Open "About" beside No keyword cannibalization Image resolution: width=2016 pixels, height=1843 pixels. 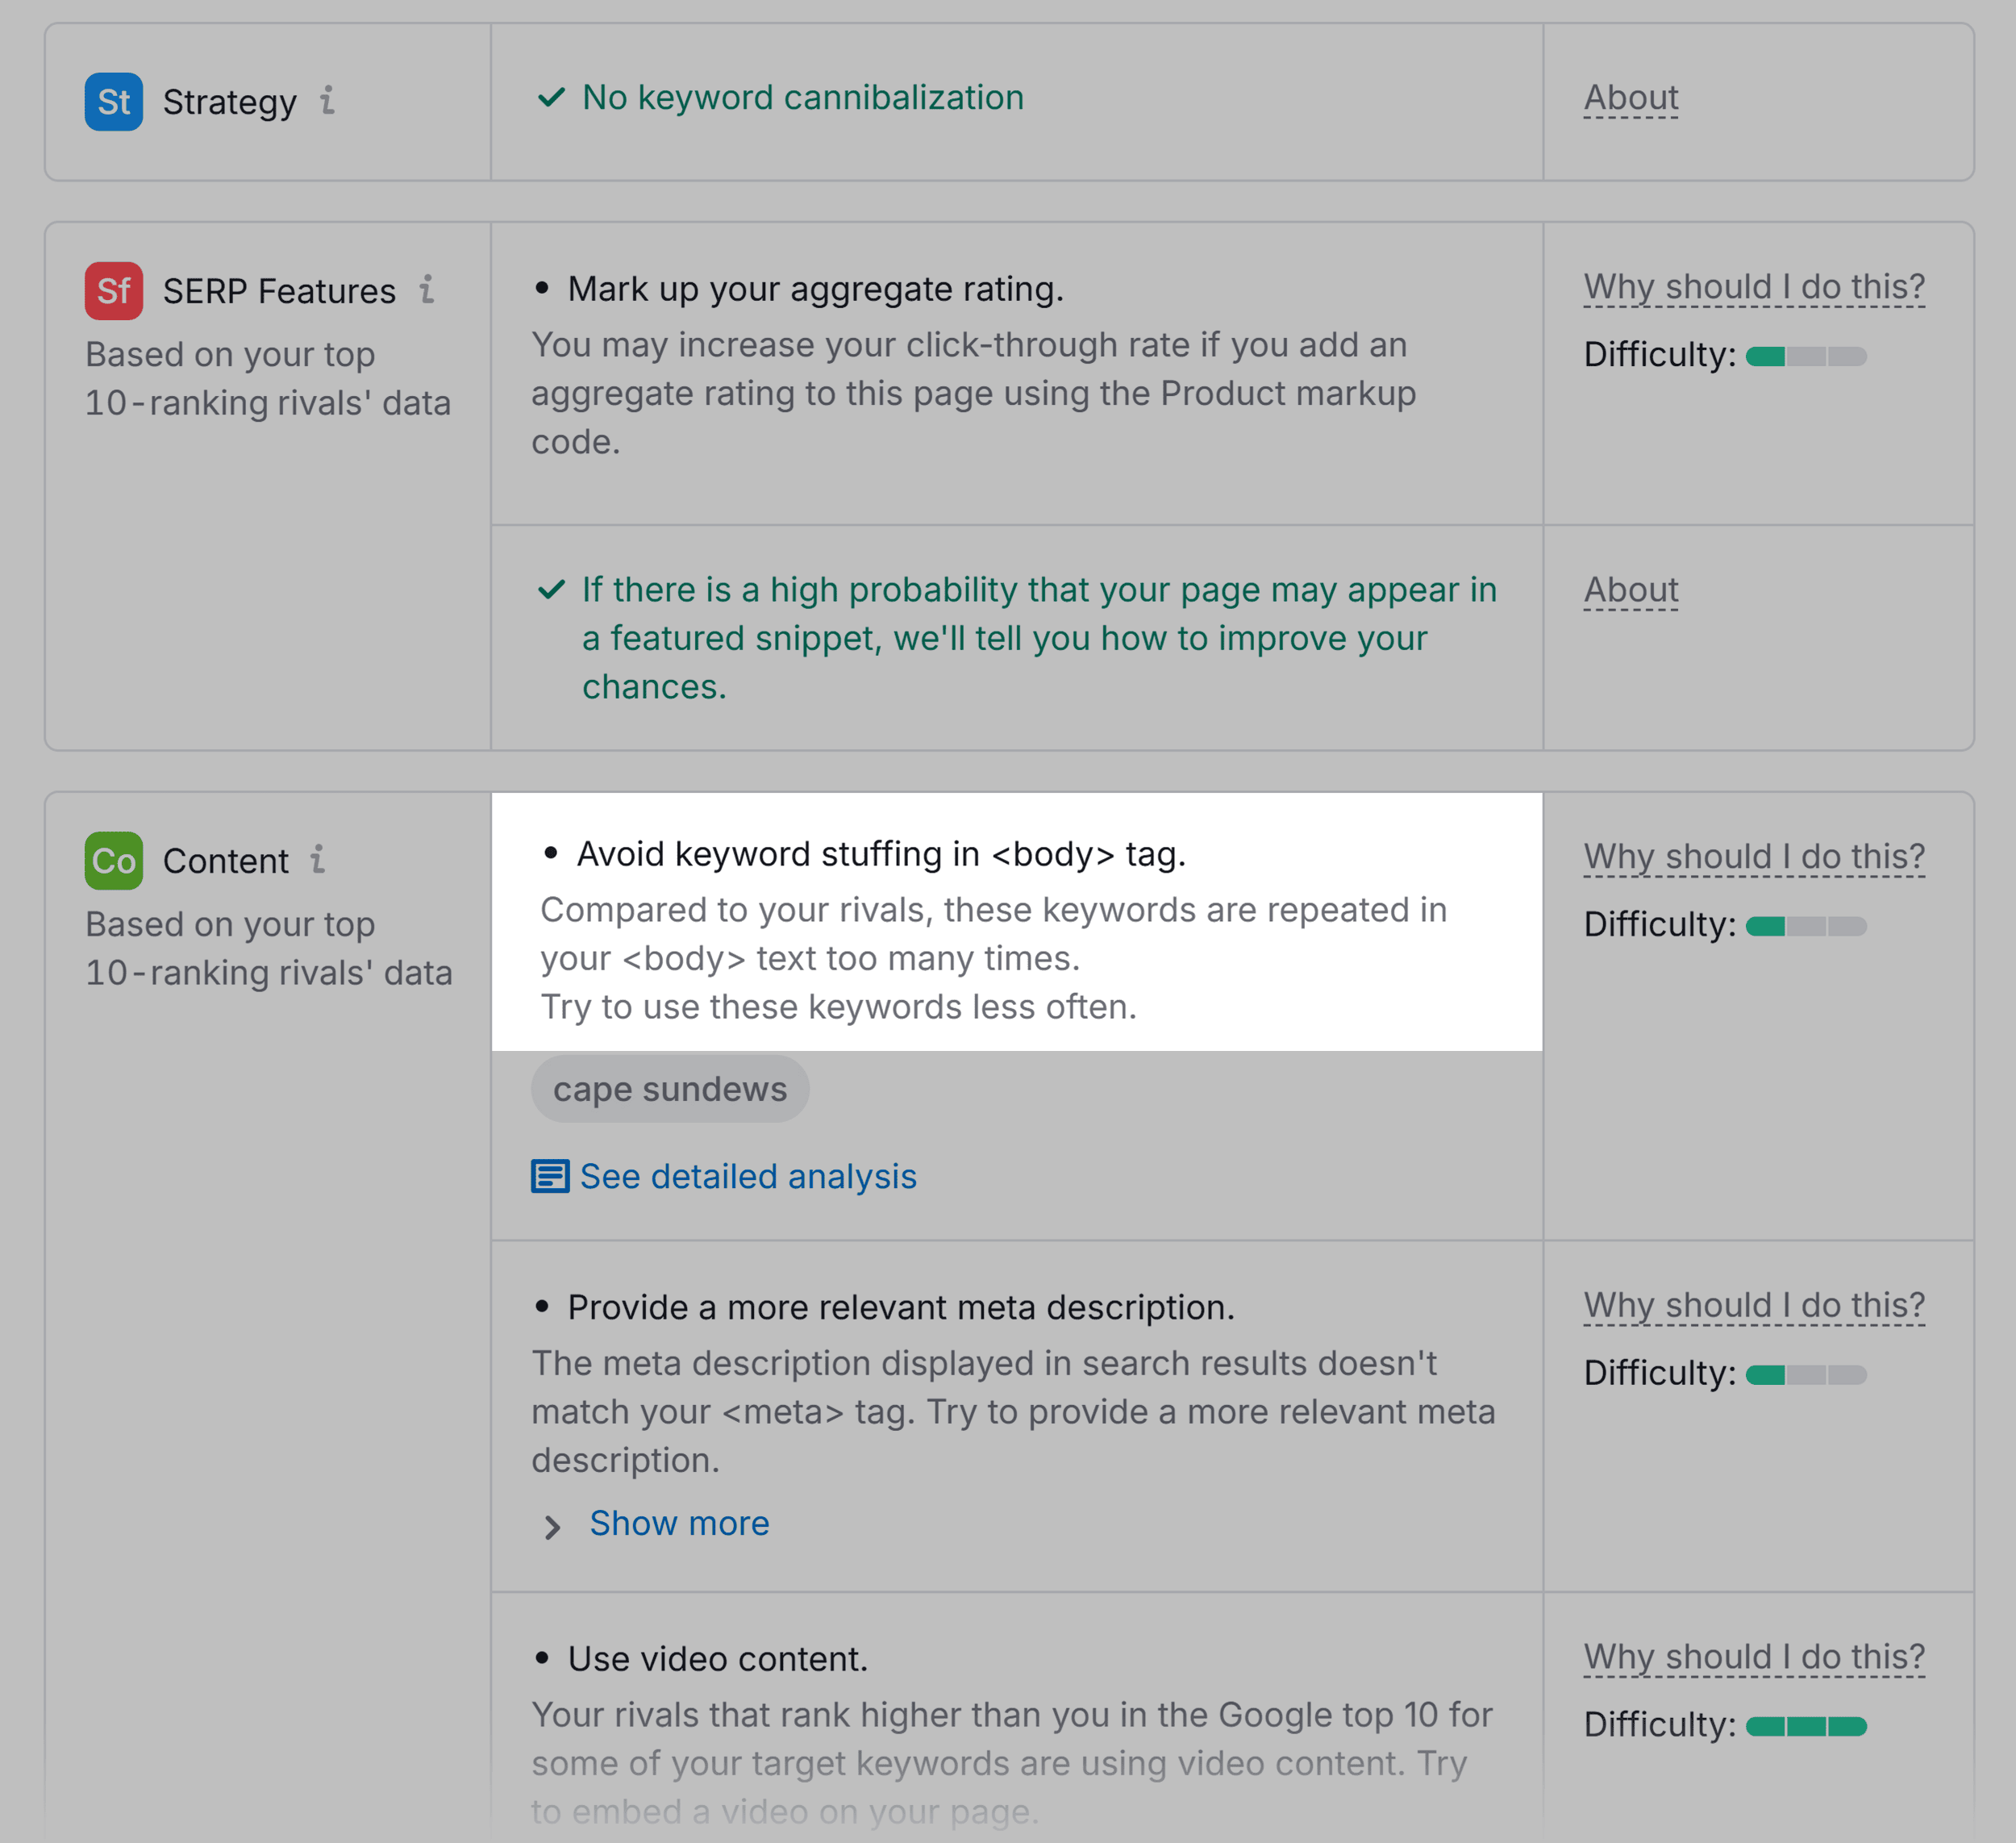tap(1630, 97)
